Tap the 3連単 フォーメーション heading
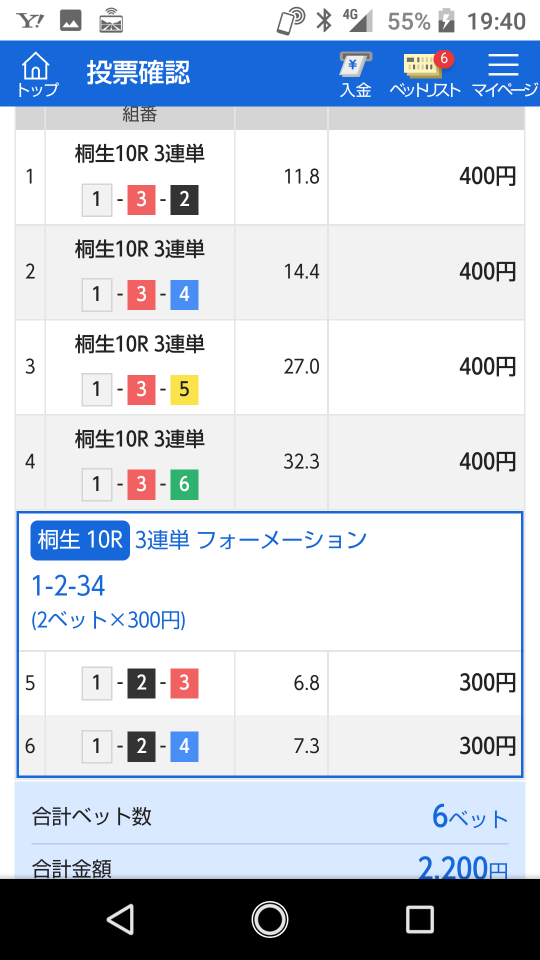This screenshot has width=540, height=960. (250, 540)
